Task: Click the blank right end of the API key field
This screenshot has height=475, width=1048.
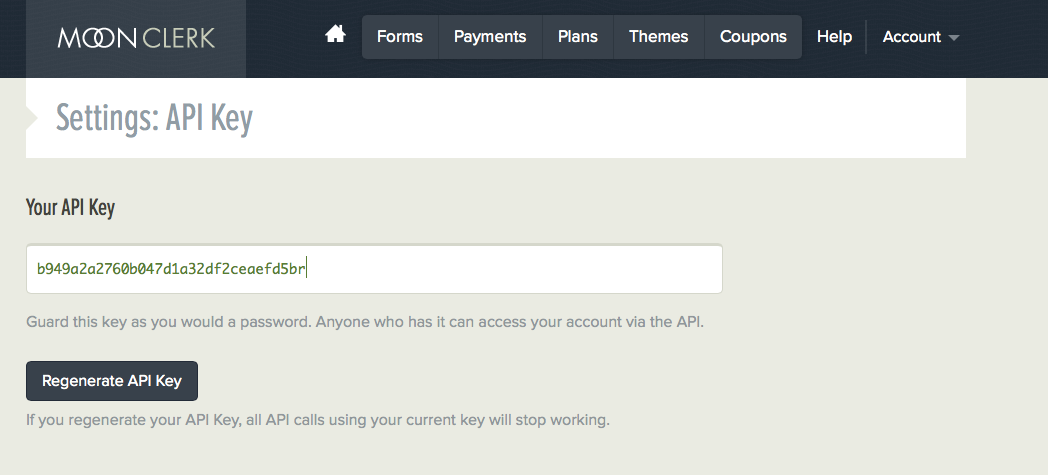Action: [x=515, y=269]
